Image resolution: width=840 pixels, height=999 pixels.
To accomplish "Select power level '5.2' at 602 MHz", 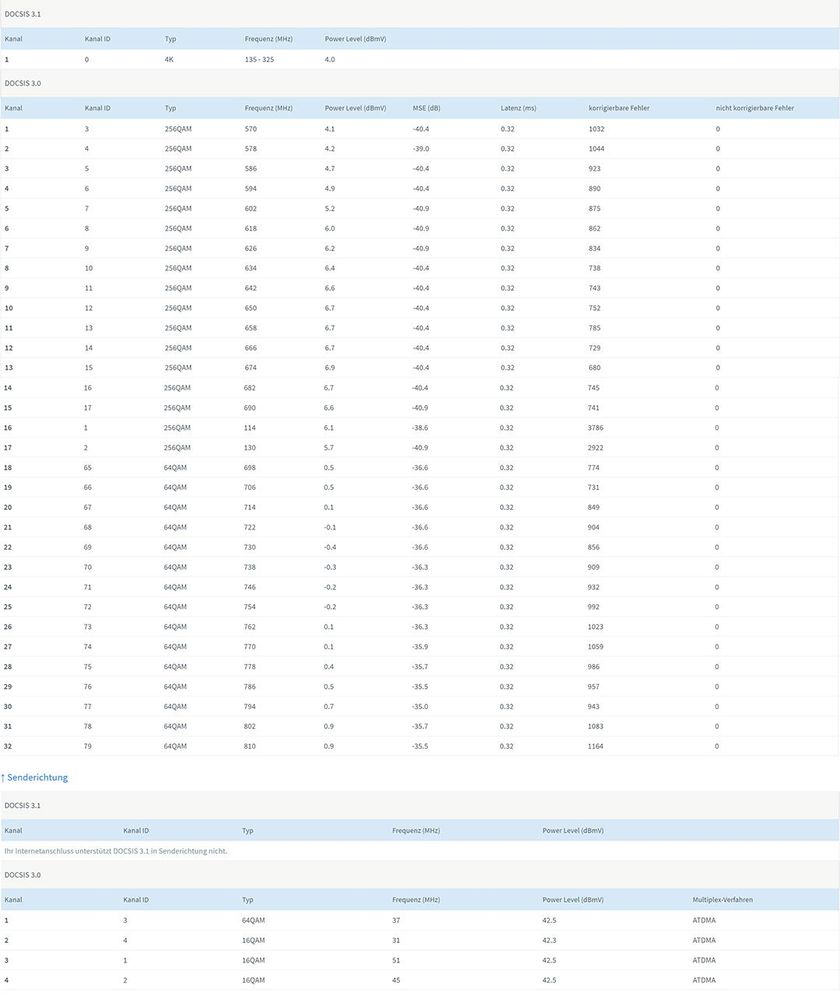I will [x=329, y=208].
